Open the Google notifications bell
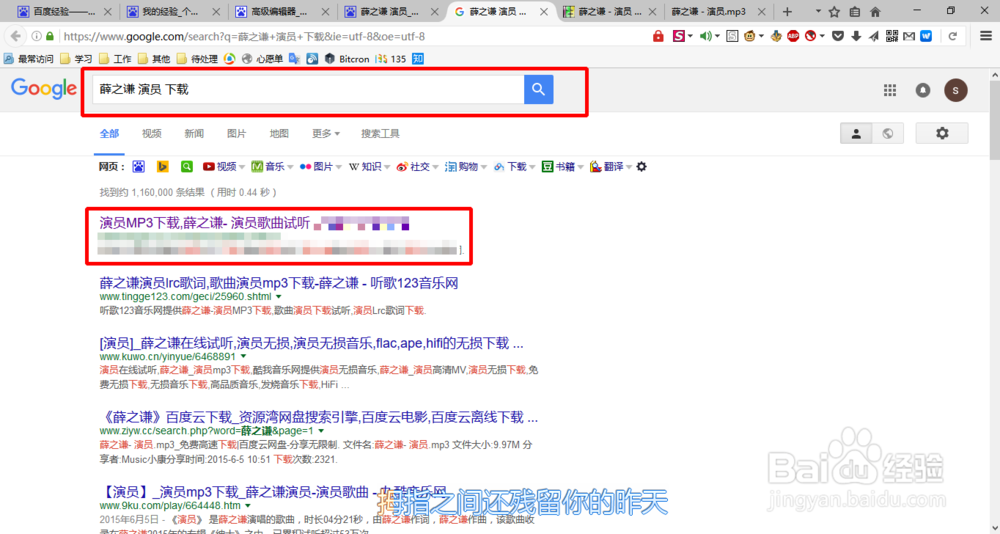 [922, 90]
